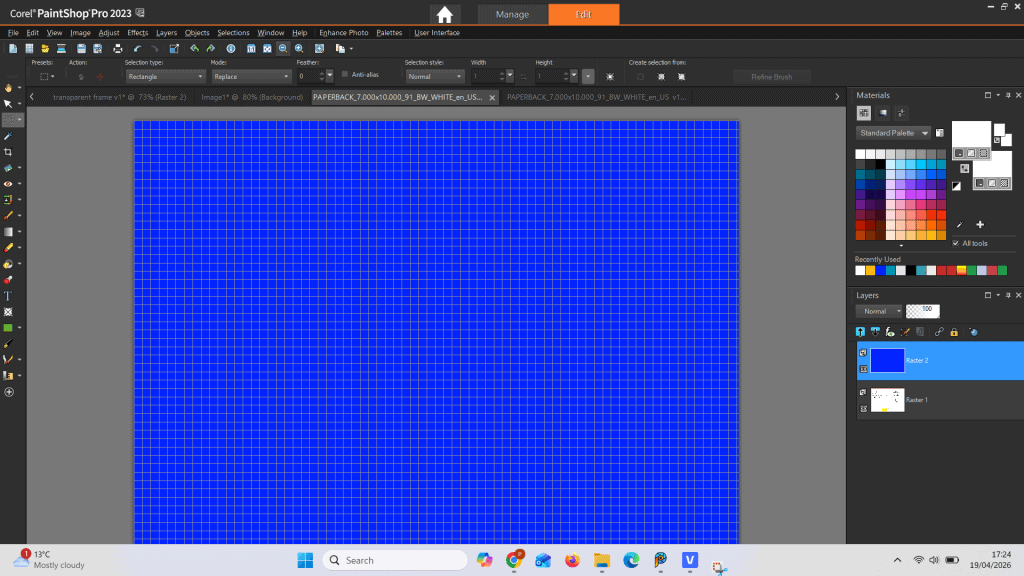Select the Paint Brush tool
This screenshot has height=576, width=1024.
(x=8, y=216)
